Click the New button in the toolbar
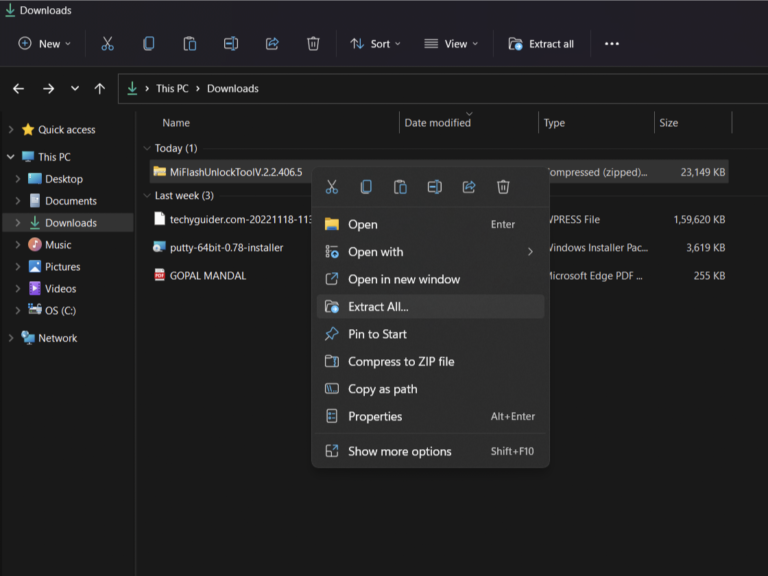This screenshot has height=576, width=768. point(45,44)
